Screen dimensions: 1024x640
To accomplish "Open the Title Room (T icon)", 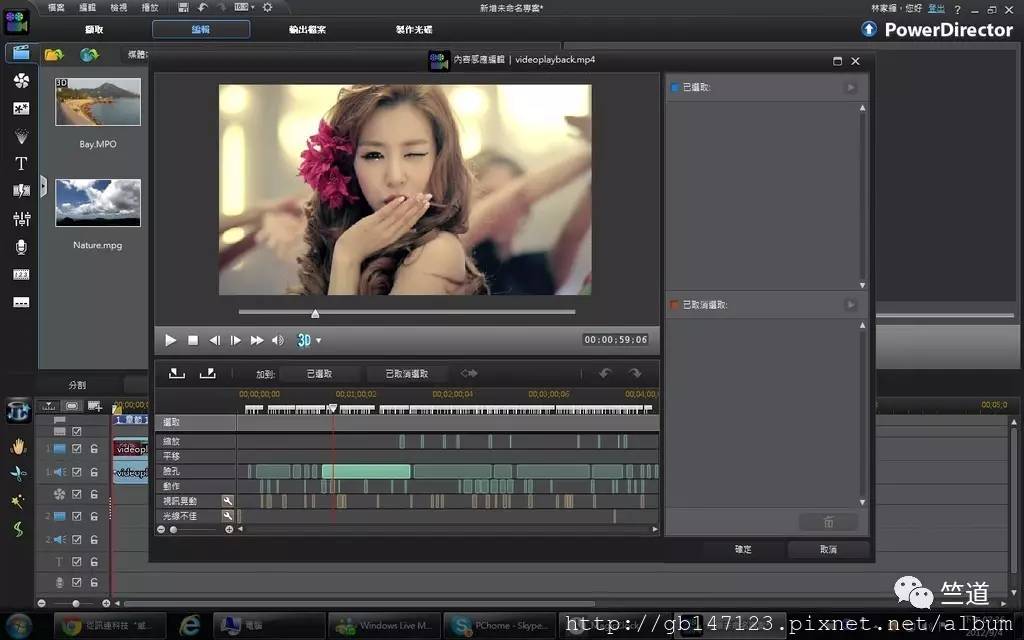I will coord(21,164).
